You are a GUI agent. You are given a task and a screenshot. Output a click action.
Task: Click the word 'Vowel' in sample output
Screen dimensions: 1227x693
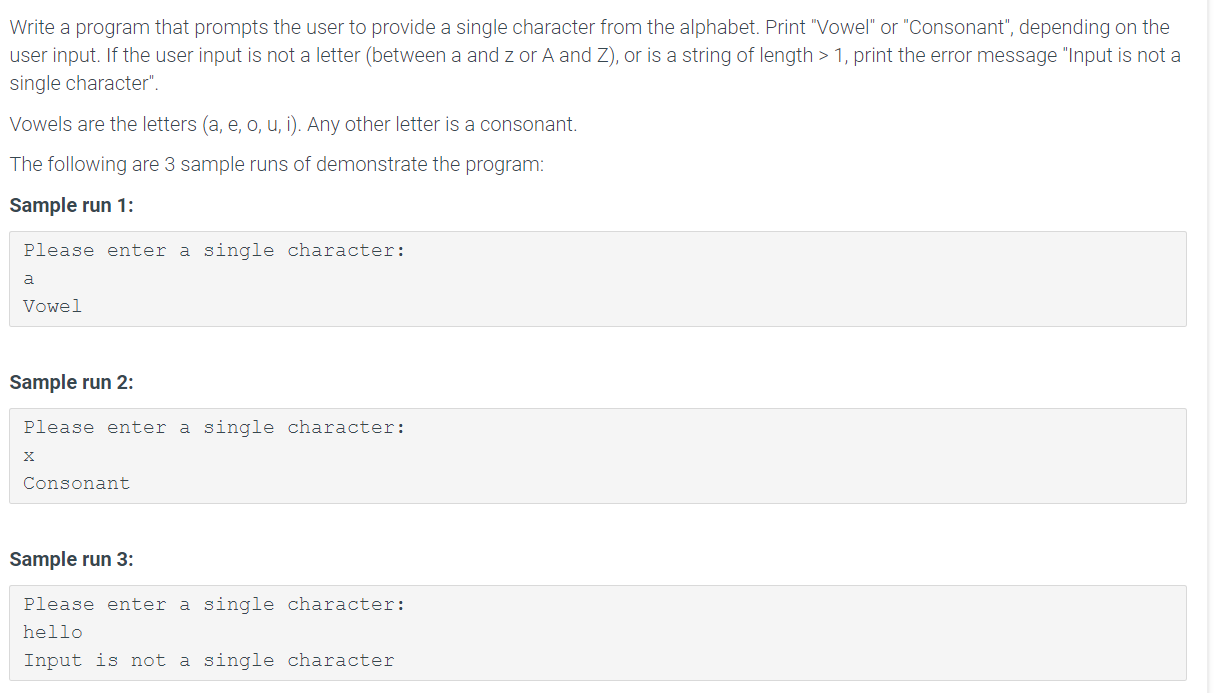pyautogui.click(x=53, y=306)
